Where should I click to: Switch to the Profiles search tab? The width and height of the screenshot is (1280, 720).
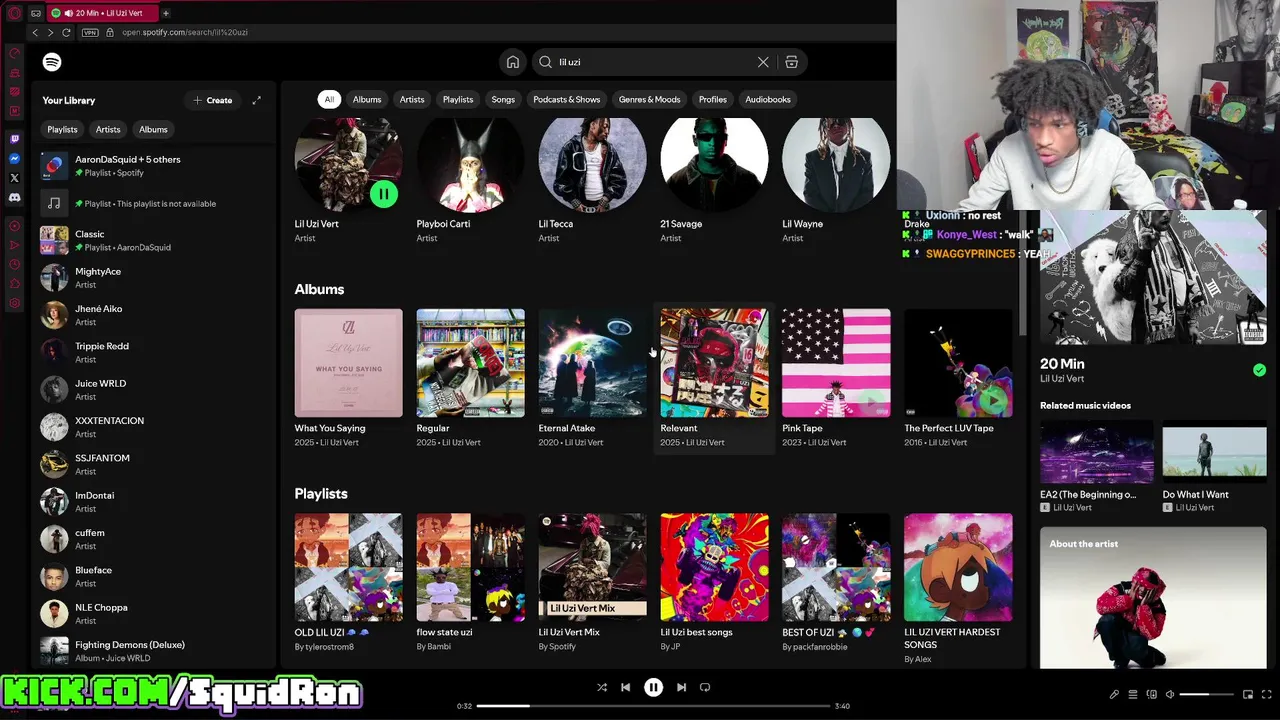[x=713, y=99]
